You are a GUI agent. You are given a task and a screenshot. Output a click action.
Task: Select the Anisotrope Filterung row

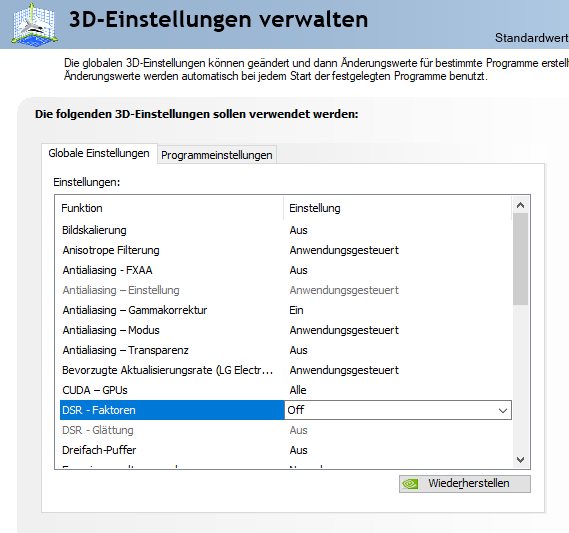(286, 250)
